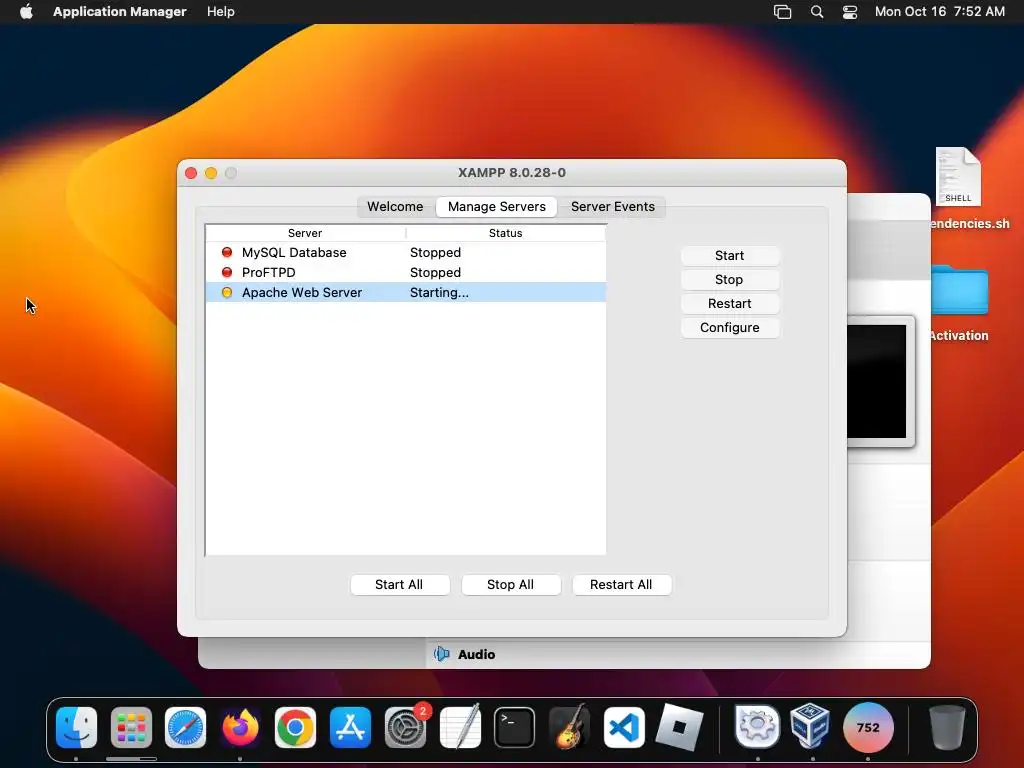Select the Manage Servers tab
This screenshot has height=768, width=1024.
[x=496, y=206]
